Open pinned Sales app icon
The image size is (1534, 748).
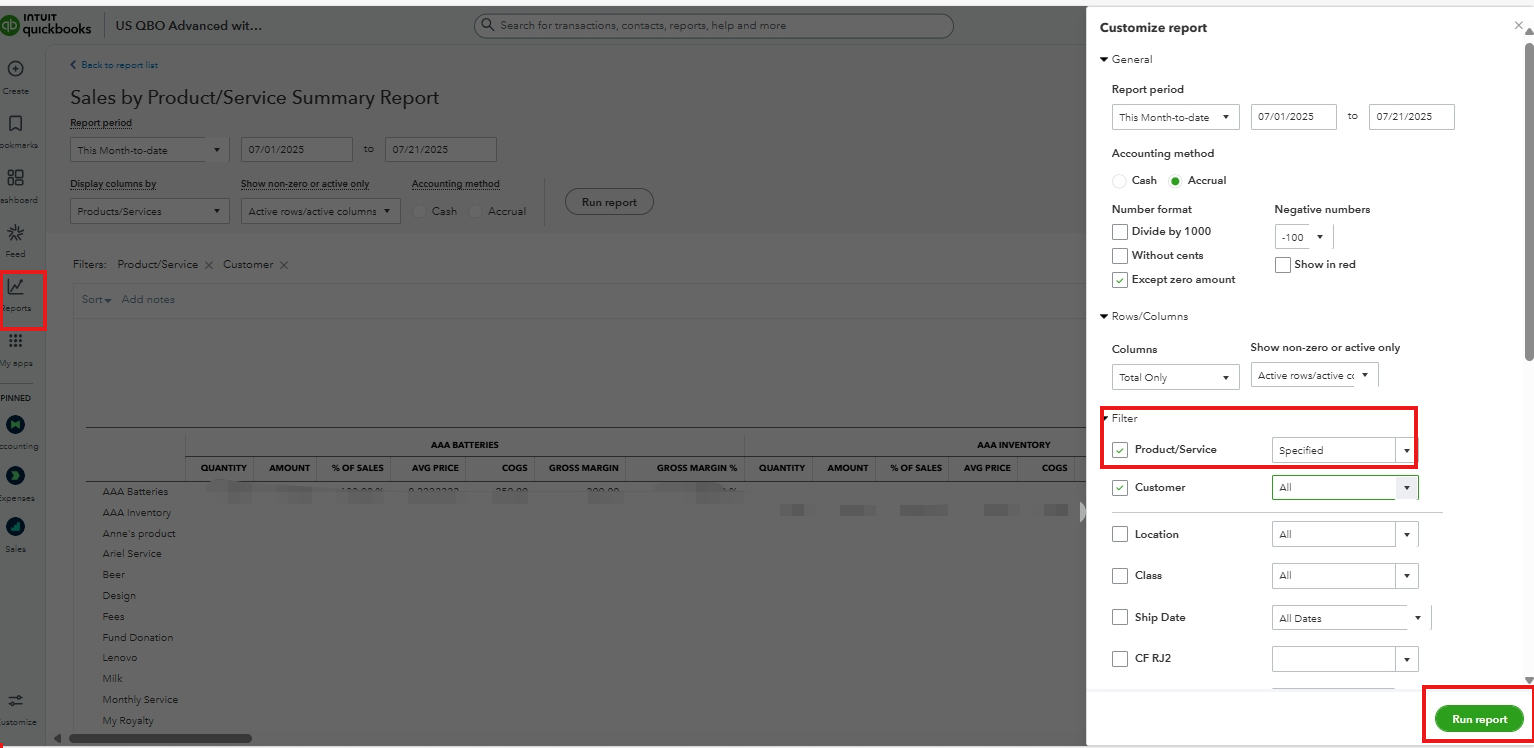tap(15, 526)
